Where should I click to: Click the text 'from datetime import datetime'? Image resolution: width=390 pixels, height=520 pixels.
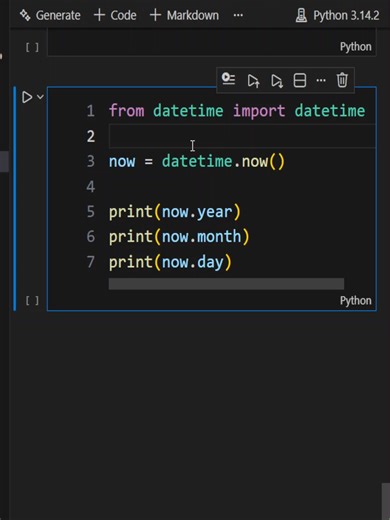point(237,111)
